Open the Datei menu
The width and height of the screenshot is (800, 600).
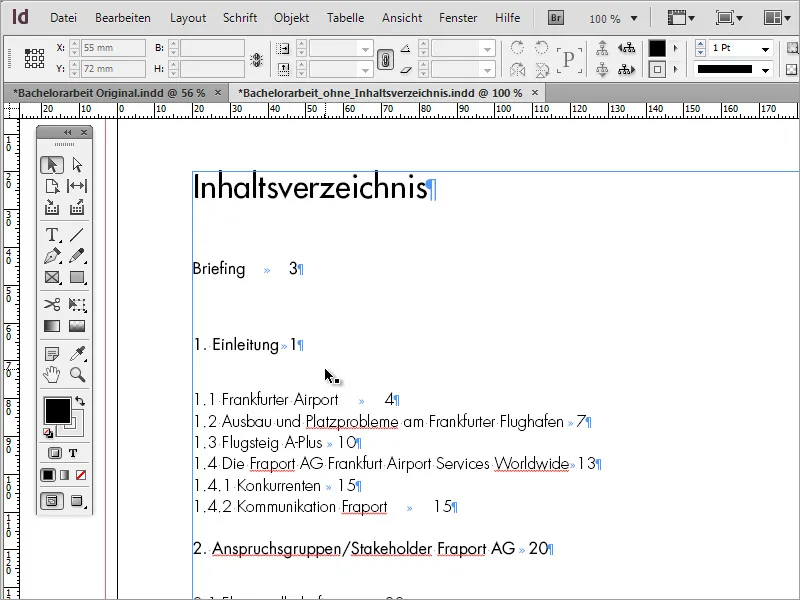tap(63, 18)
